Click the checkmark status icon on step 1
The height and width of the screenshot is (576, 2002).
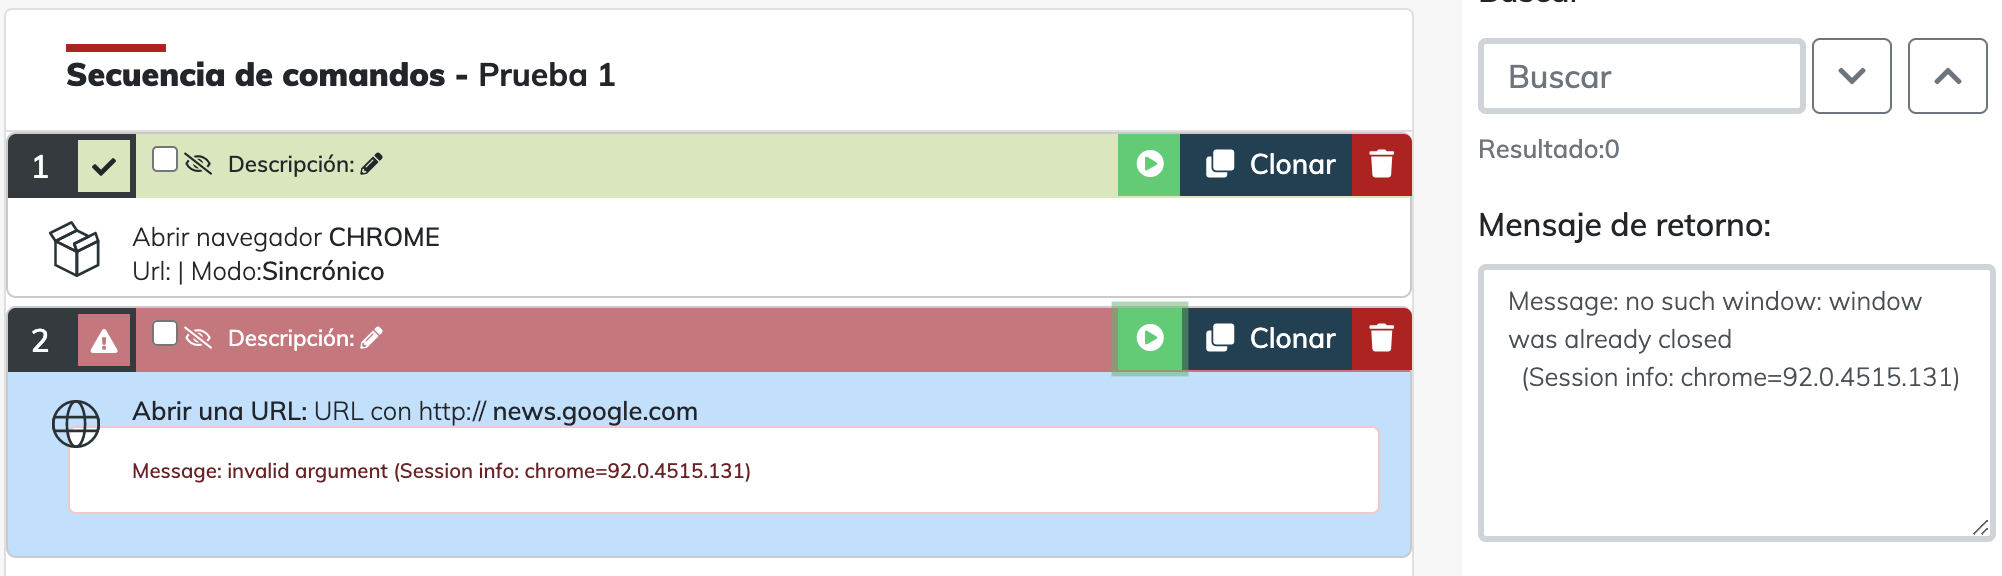pyautogui.click(x=104, y=167)
